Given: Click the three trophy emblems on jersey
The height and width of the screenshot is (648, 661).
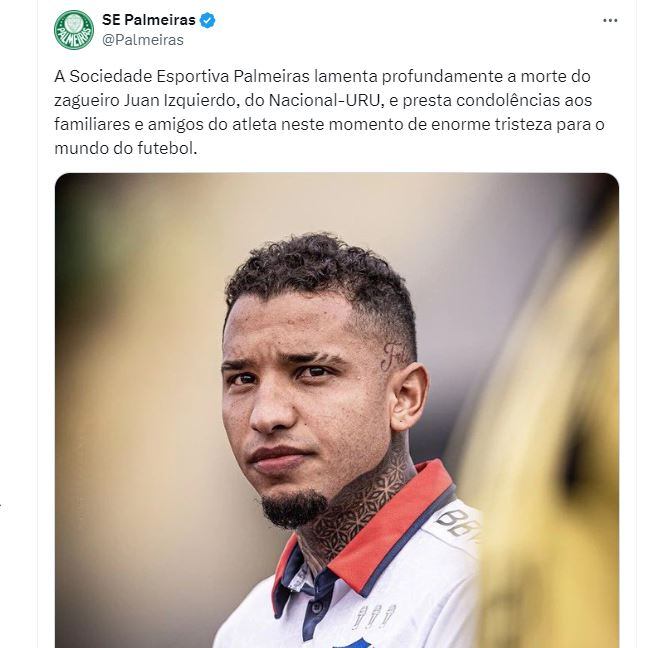Looking at the screenshot, I should (374, 616).
